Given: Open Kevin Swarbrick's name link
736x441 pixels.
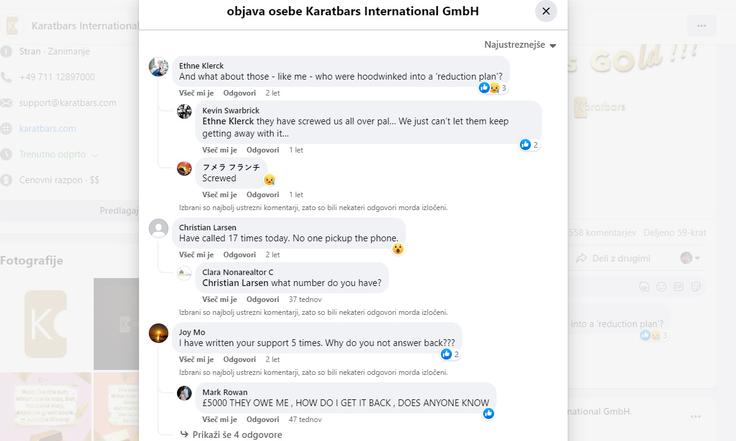Looking at the screenshot, I should [x=231, y=111].
